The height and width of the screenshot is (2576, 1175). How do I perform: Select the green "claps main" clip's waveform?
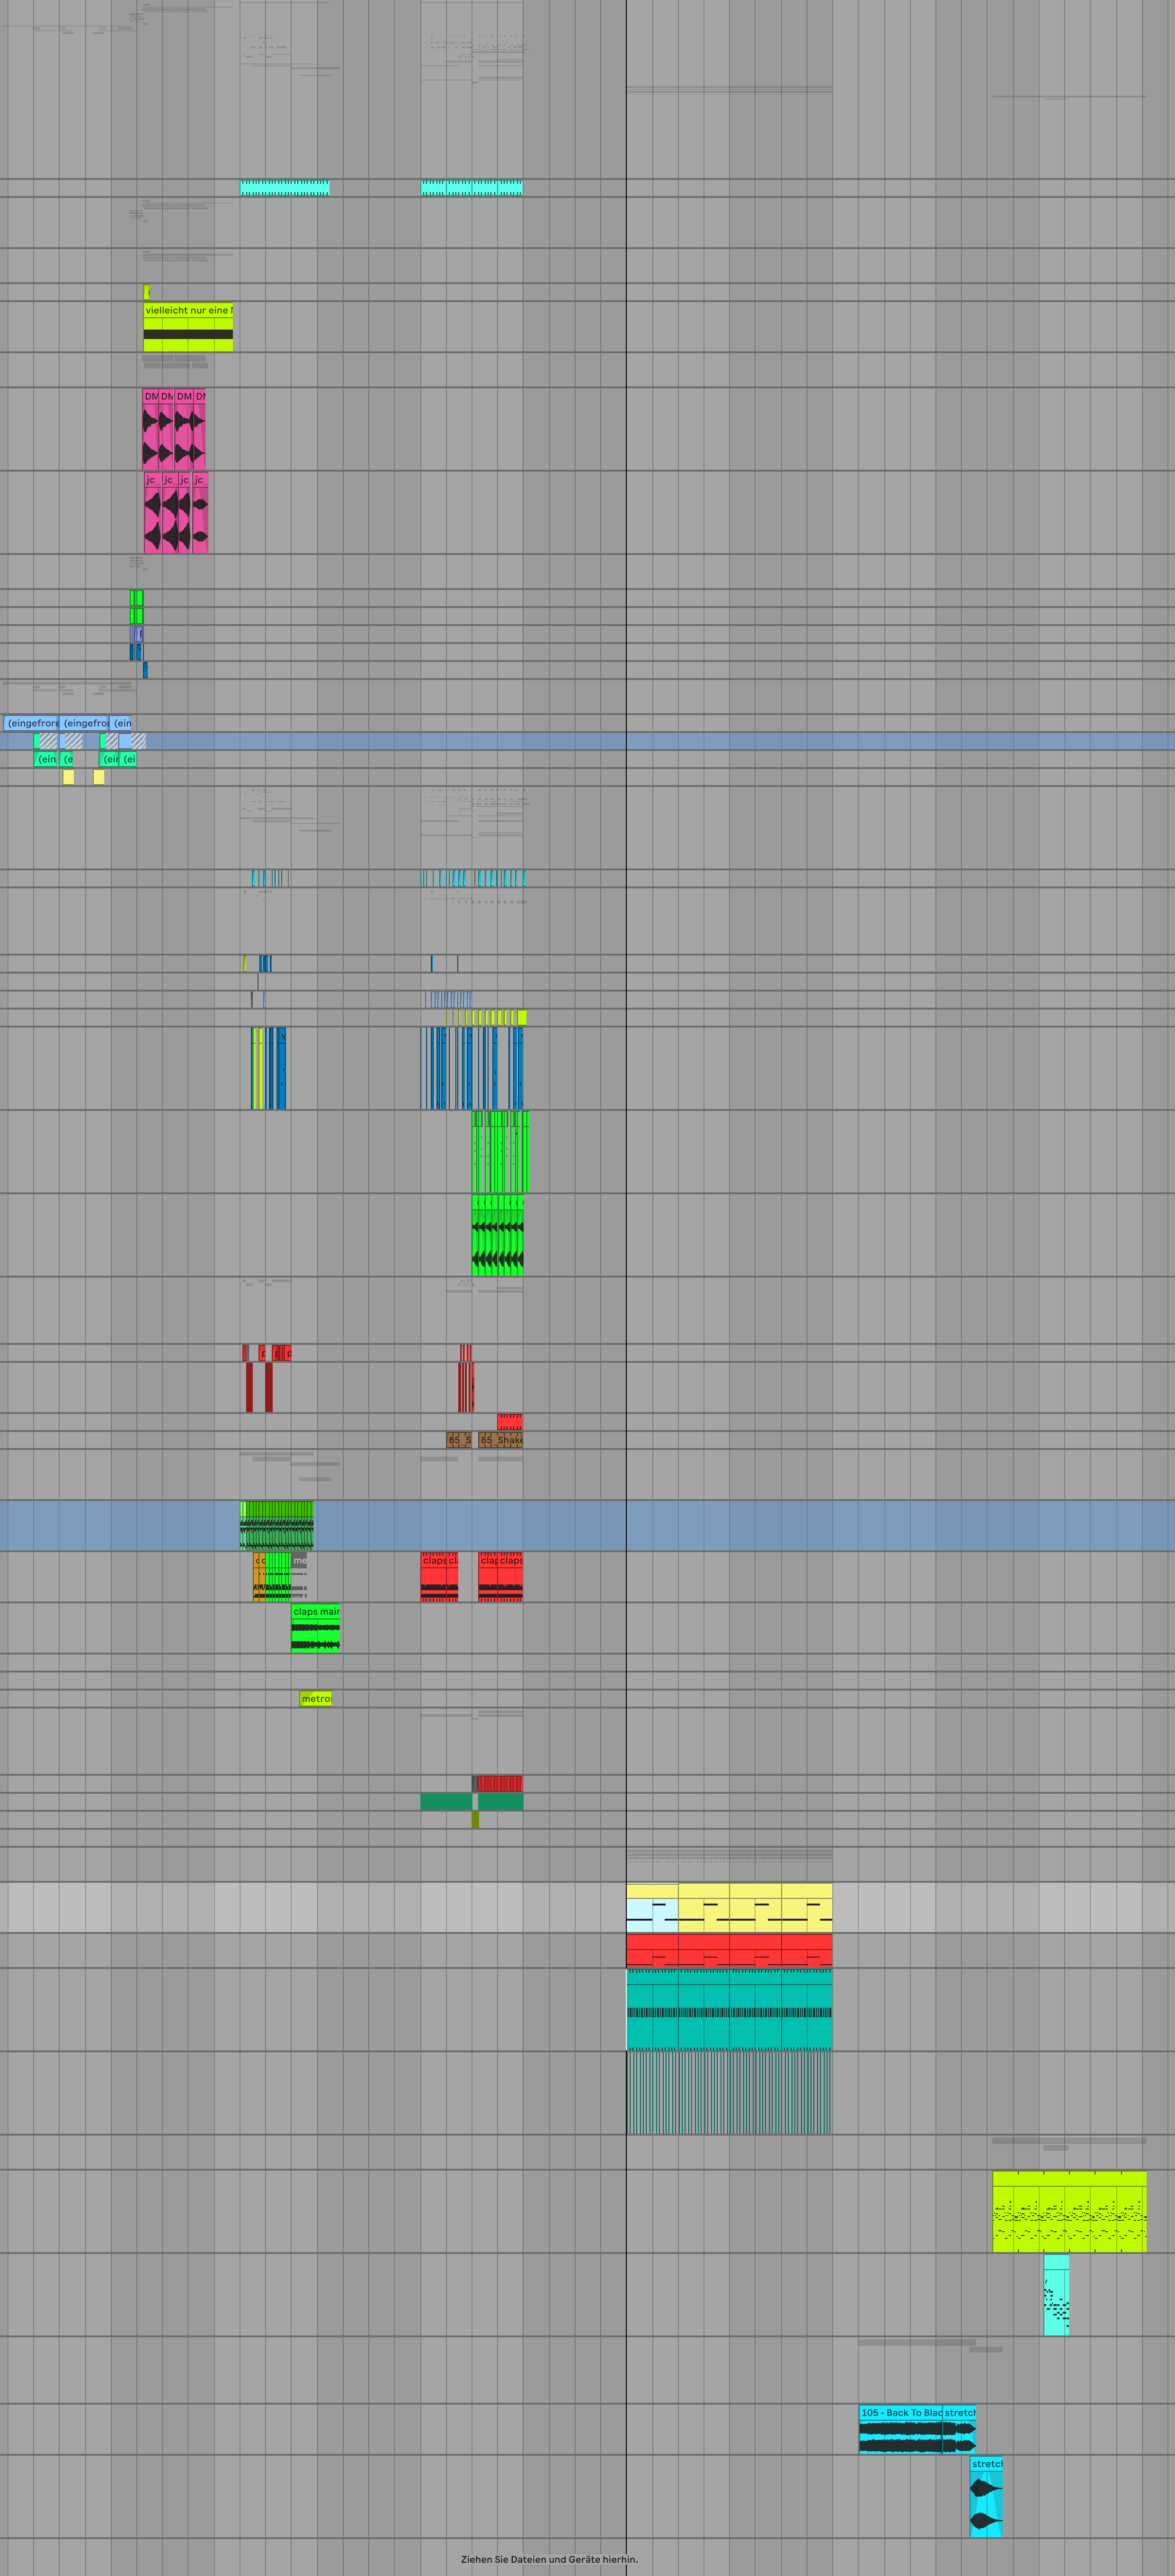(315, 1635)
